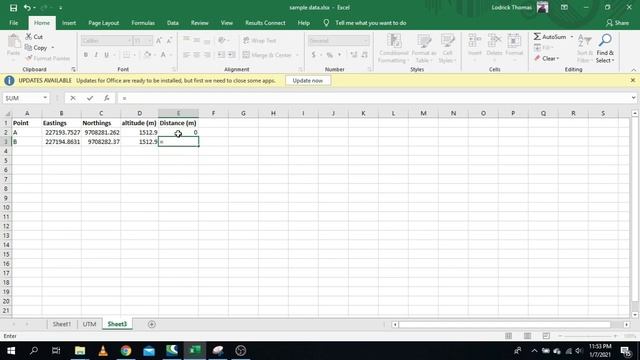Open the Number Format dropdown
This screenshot has height=360, width=640.
[x=365, y=40]
